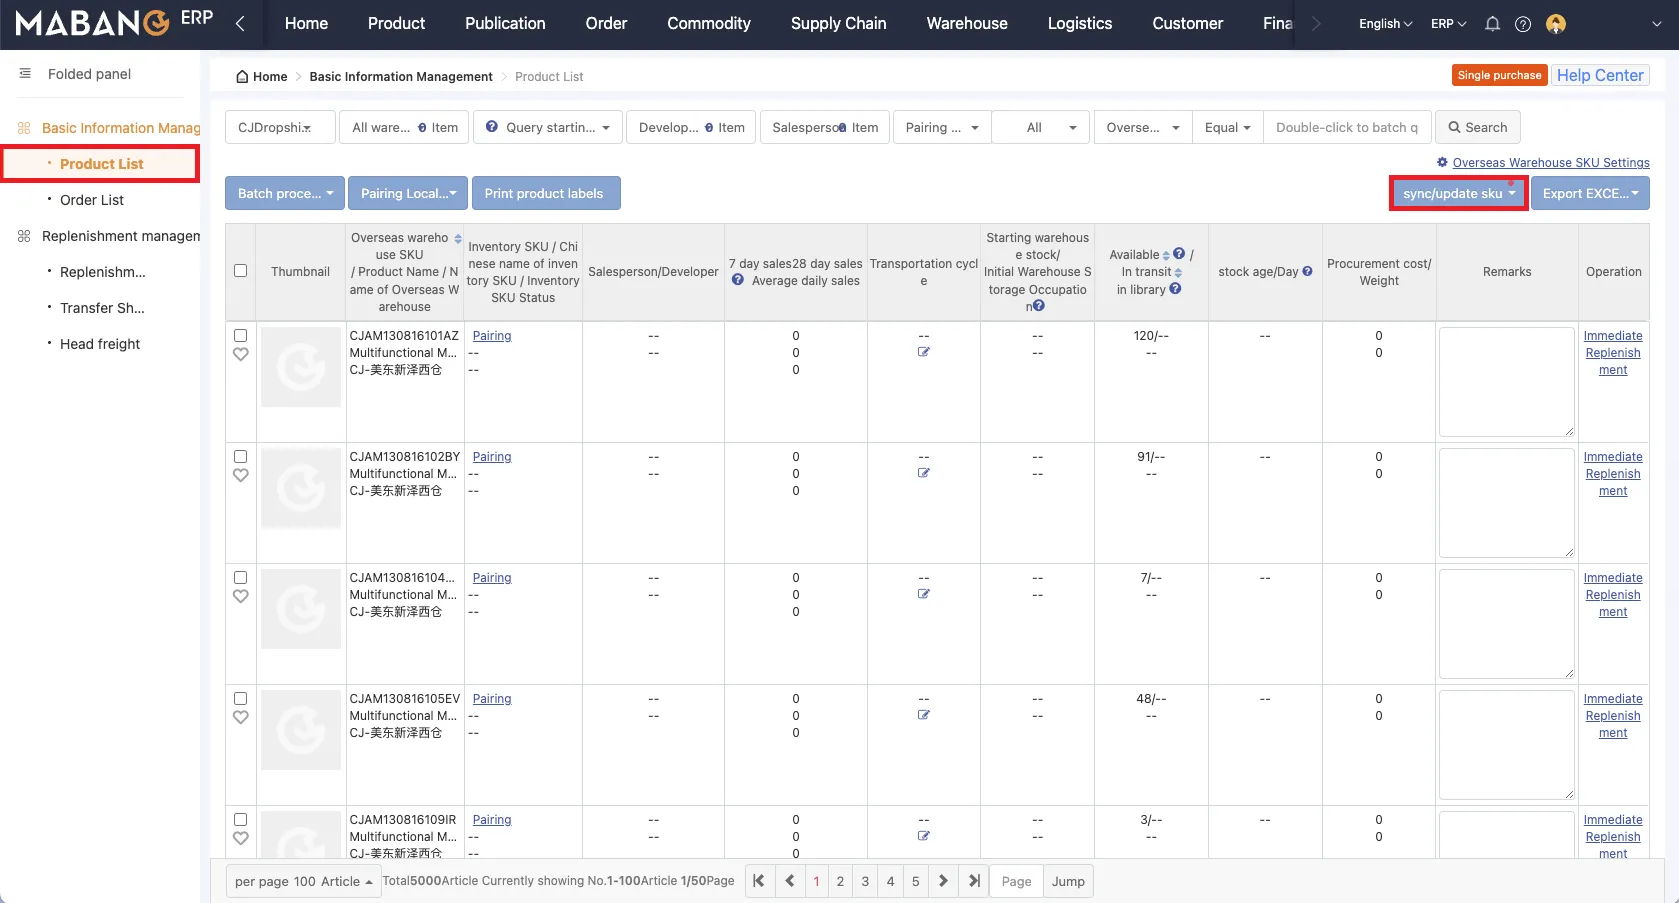Click the next page arrow in pagination
Viewport: 1679px width, 903px height.
(942, 881)
